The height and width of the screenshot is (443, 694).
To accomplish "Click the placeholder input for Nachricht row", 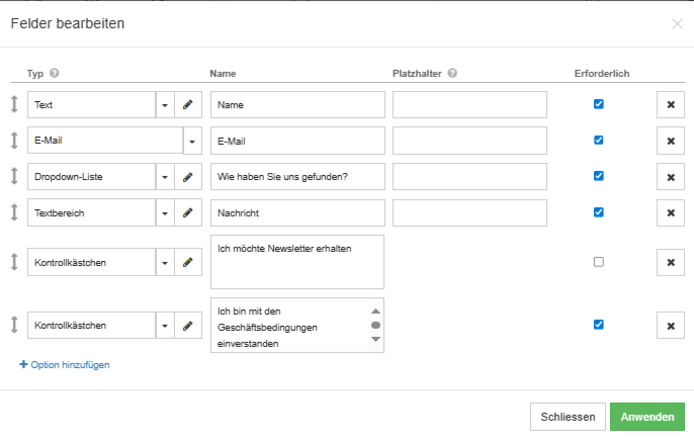I will coord(470,213).
